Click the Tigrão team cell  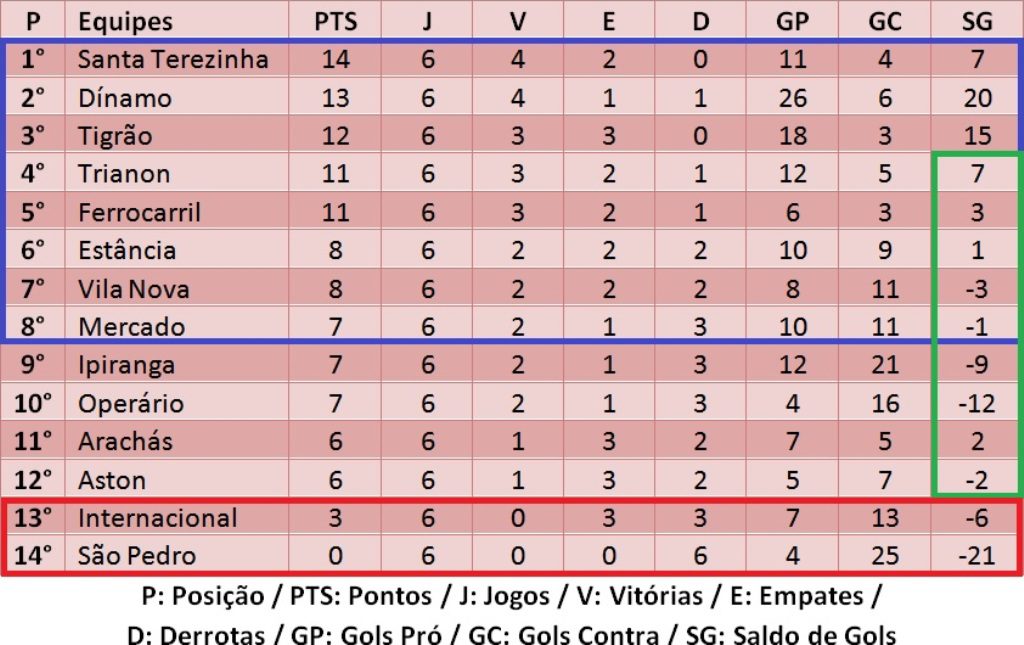pyautogui.click(x=115, y=136)
